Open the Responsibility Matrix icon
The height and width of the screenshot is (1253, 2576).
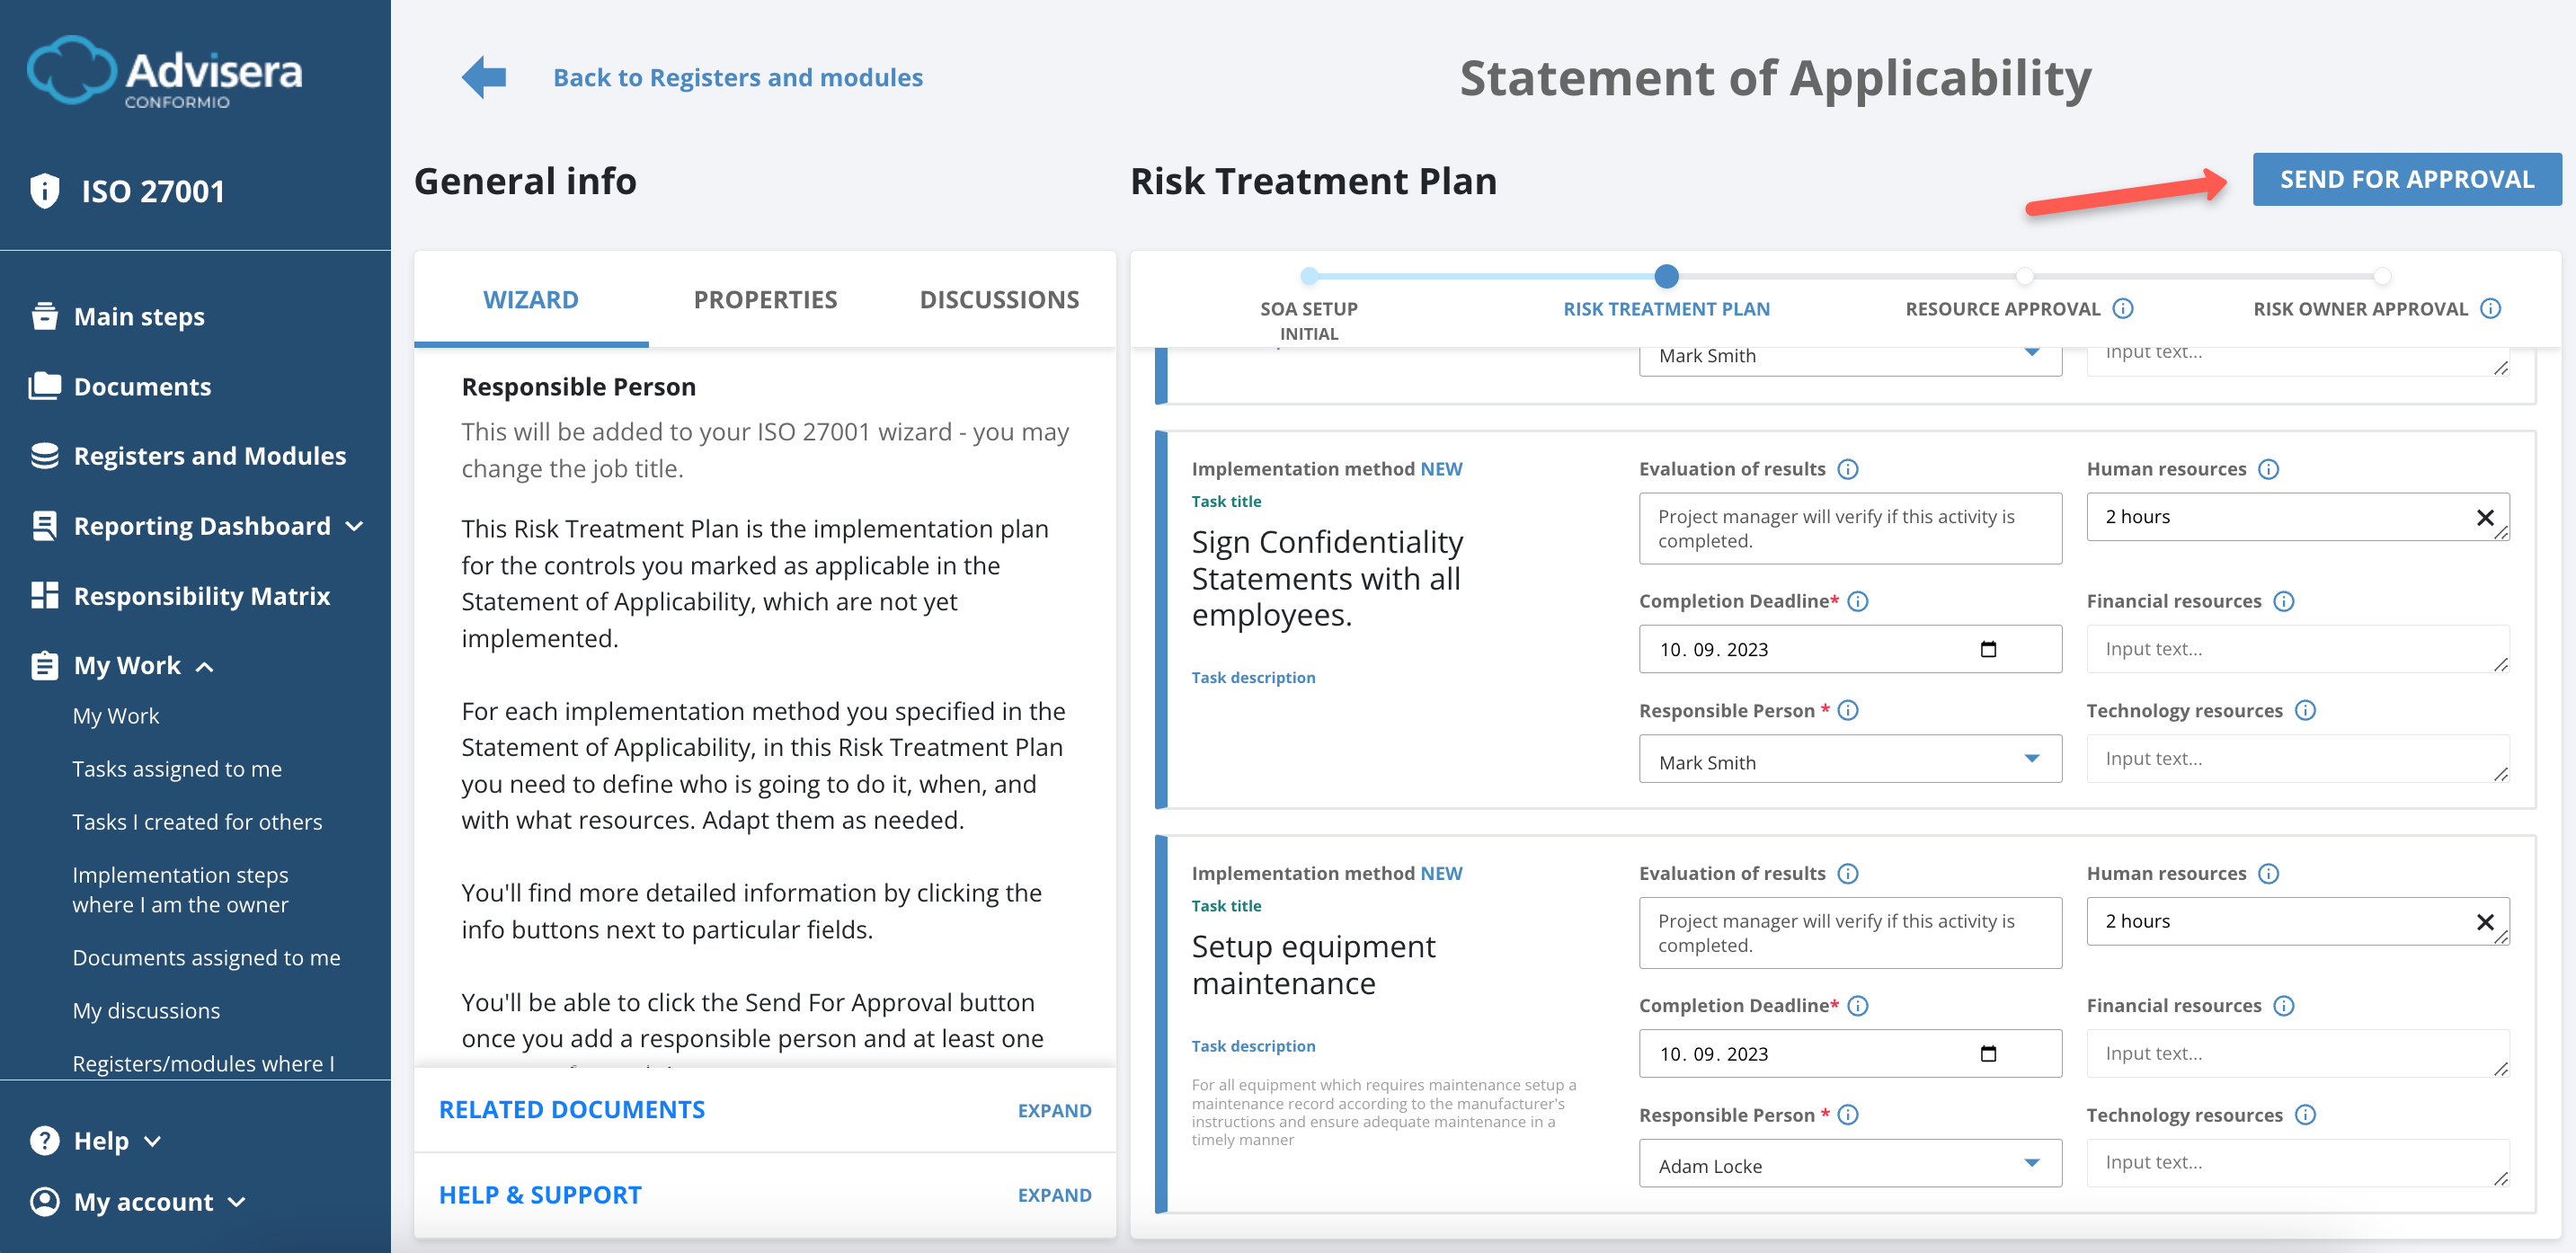44,595
